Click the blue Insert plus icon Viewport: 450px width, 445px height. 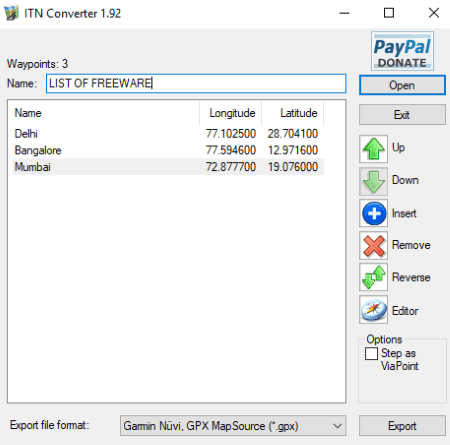[373, 213]
